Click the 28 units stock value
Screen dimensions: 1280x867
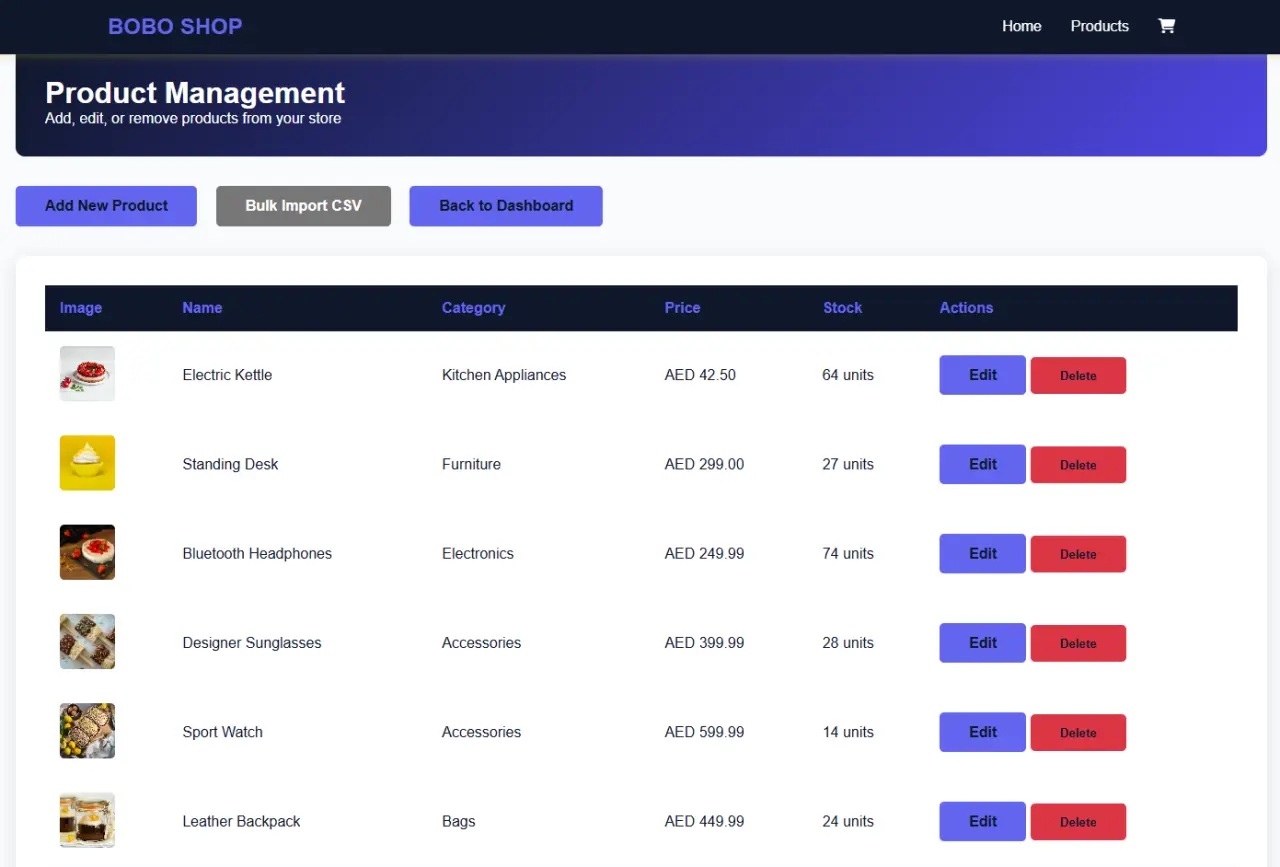[848, 643]
